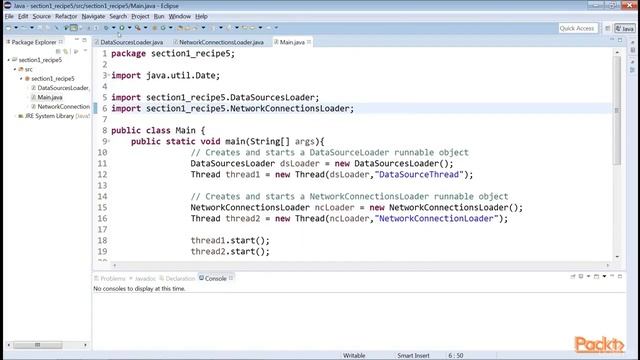
Task: Click the New toolbar icon
Action: pyautogui.click(x=9, y=28)
